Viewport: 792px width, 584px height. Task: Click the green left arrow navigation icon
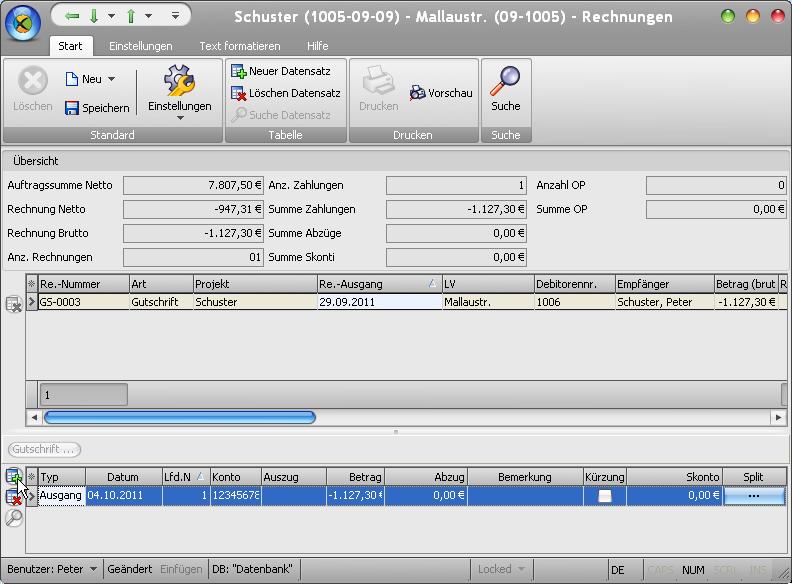73,16
